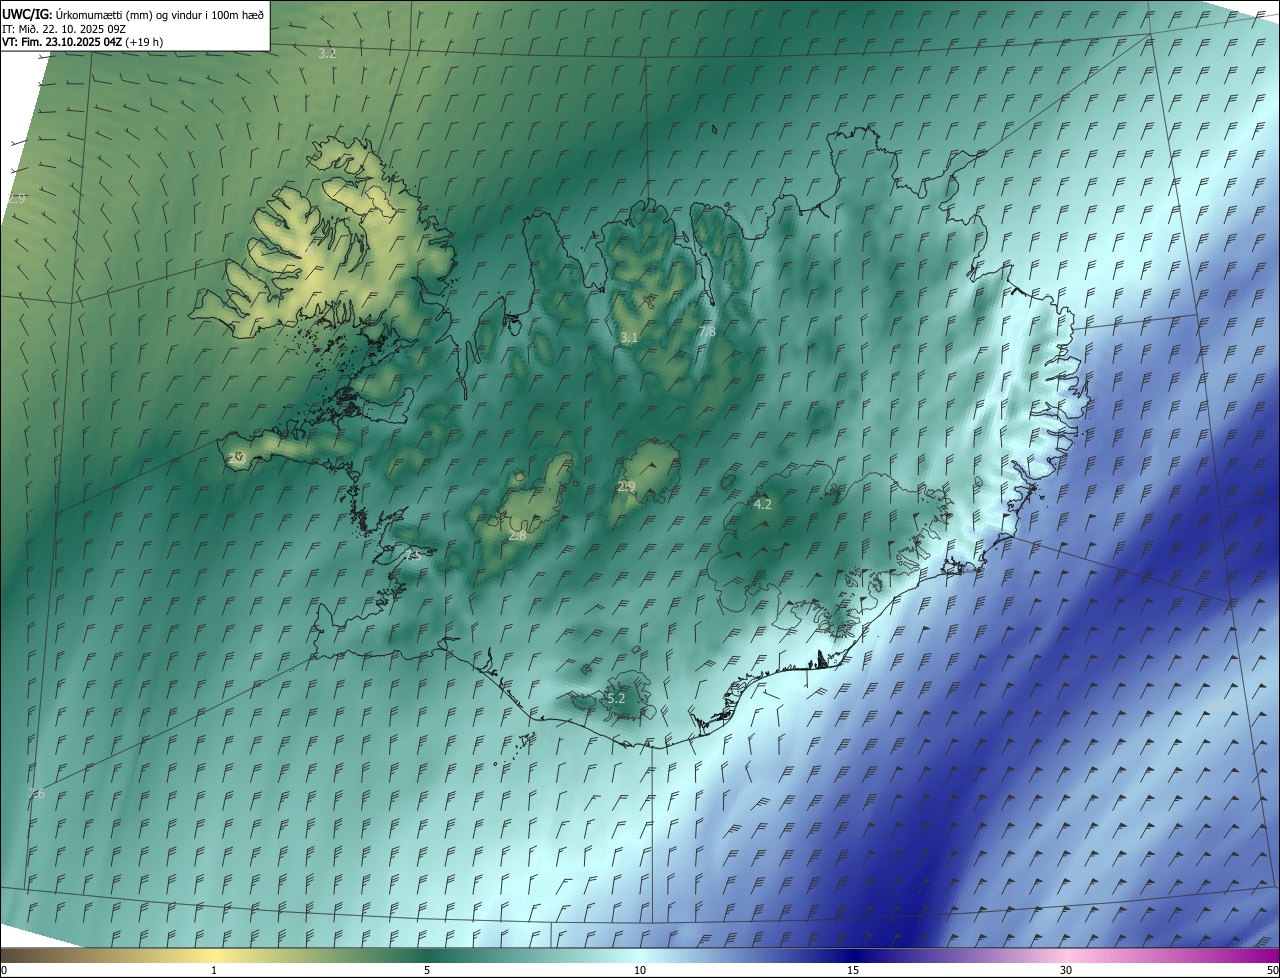Click the 2.9 label over the ocean at the west edge
This screenshot has width=1280, height=978.
16,198
